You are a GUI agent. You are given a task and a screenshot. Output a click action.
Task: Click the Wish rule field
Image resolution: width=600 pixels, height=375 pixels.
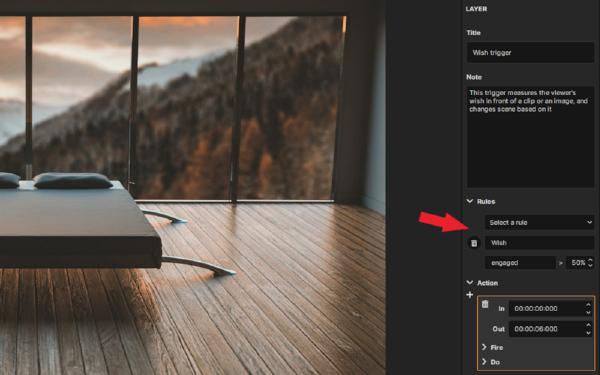click(540, 243)
